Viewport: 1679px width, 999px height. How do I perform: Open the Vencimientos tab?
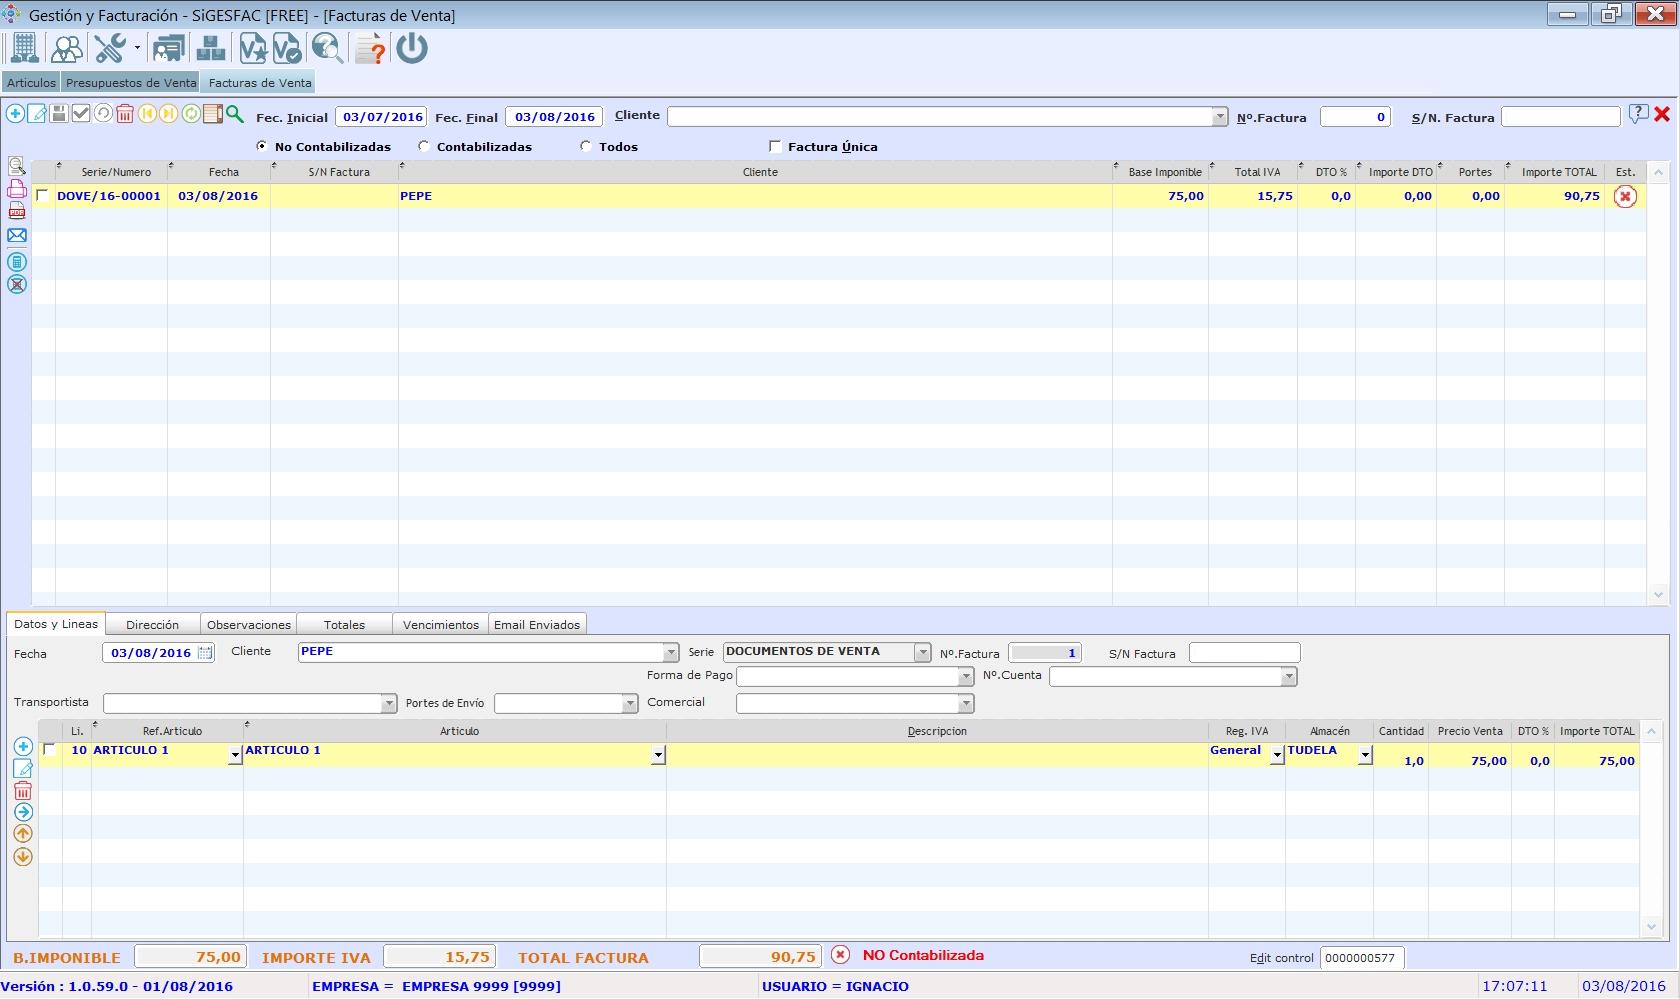pos(441,624)
